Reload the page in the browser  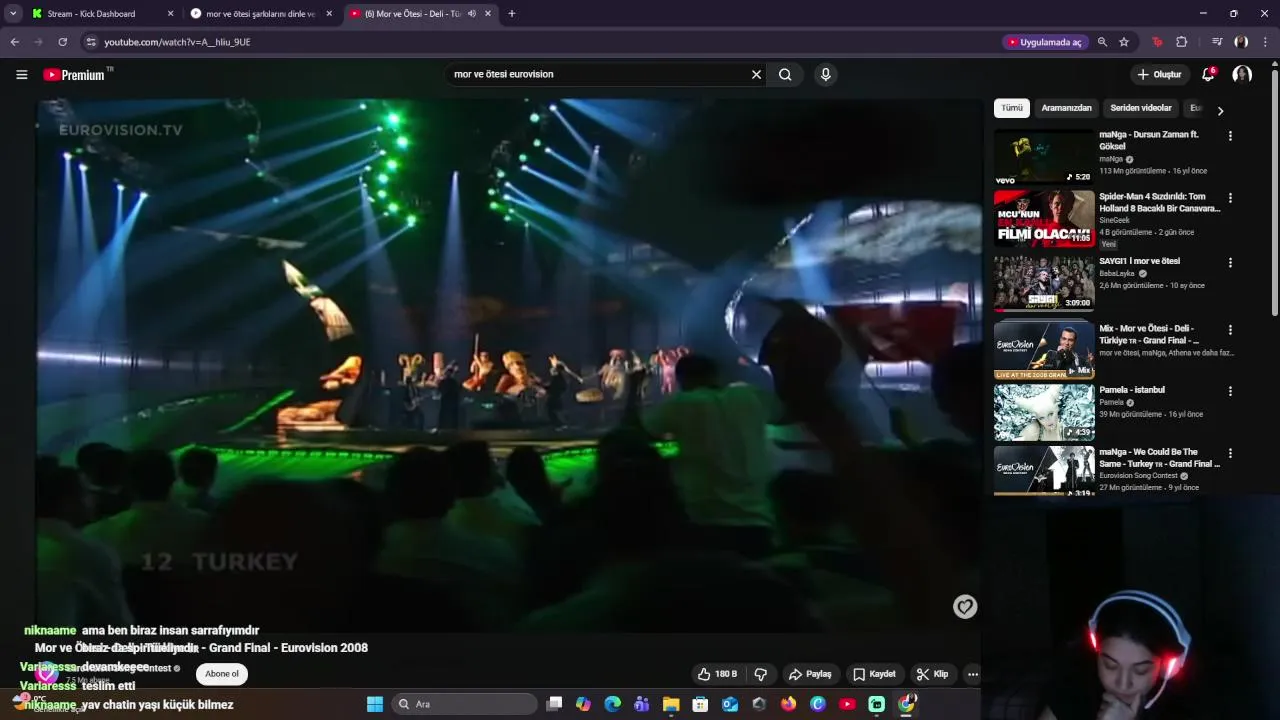[x=62, y=42]
